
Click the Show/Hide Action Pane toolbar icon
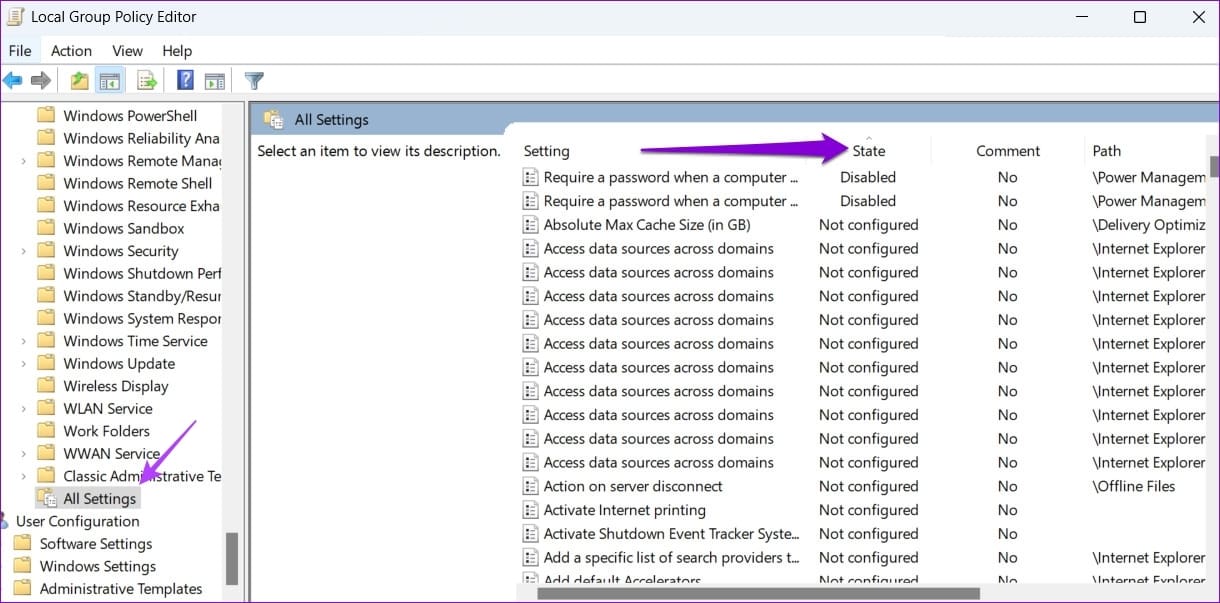click(215, 80)
